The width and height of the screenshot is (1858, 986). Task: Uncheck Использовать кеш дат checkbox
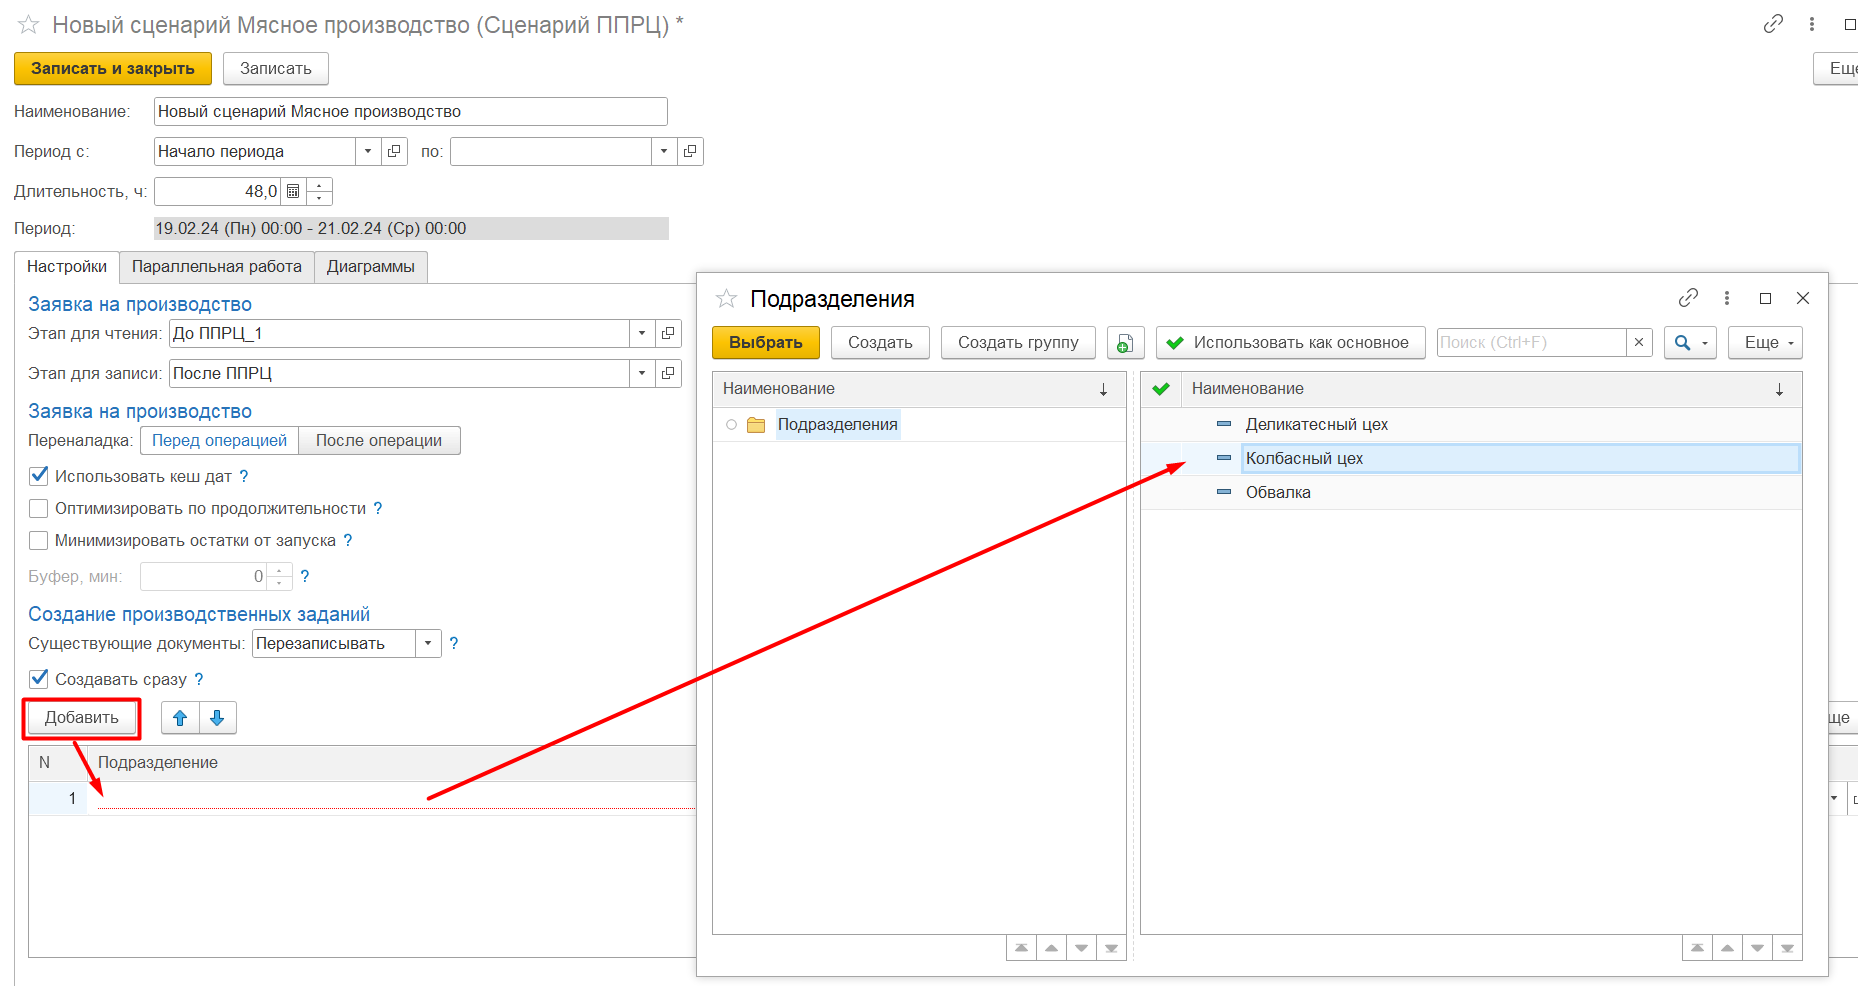coord(39,476)
